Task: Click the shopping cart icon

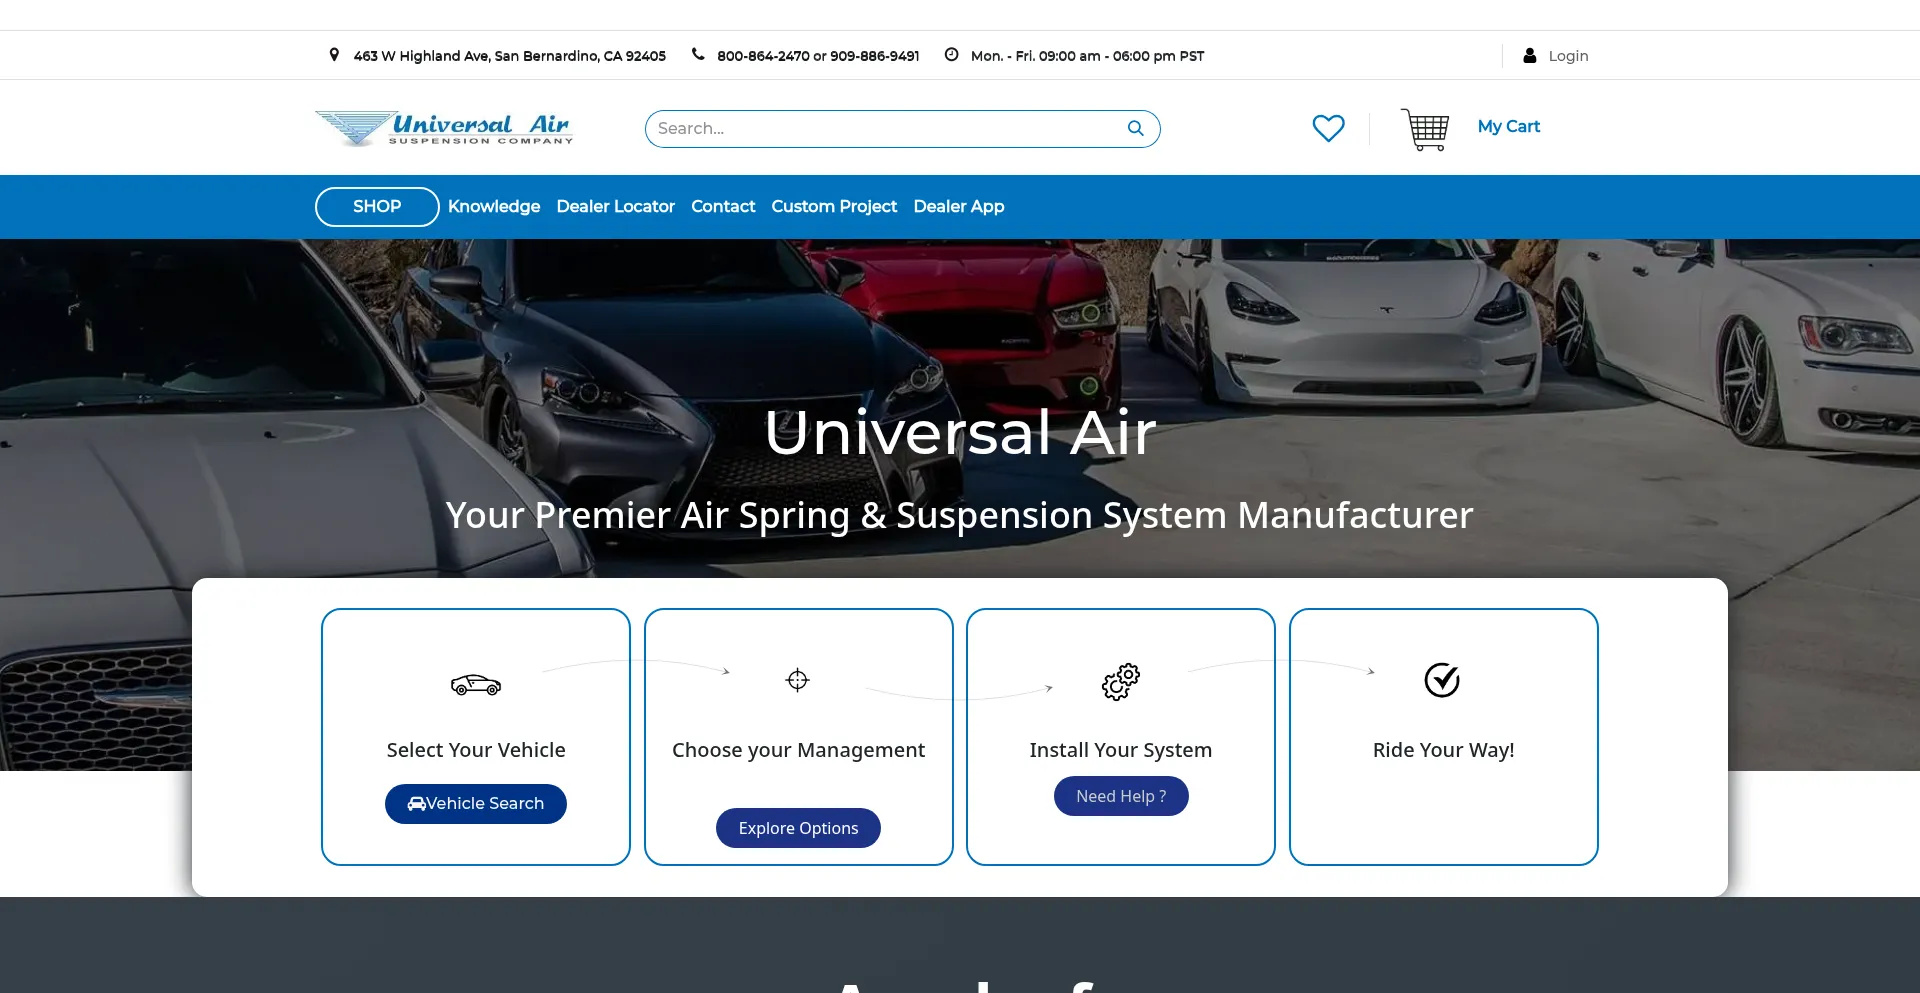Action: click(1425, 129)
